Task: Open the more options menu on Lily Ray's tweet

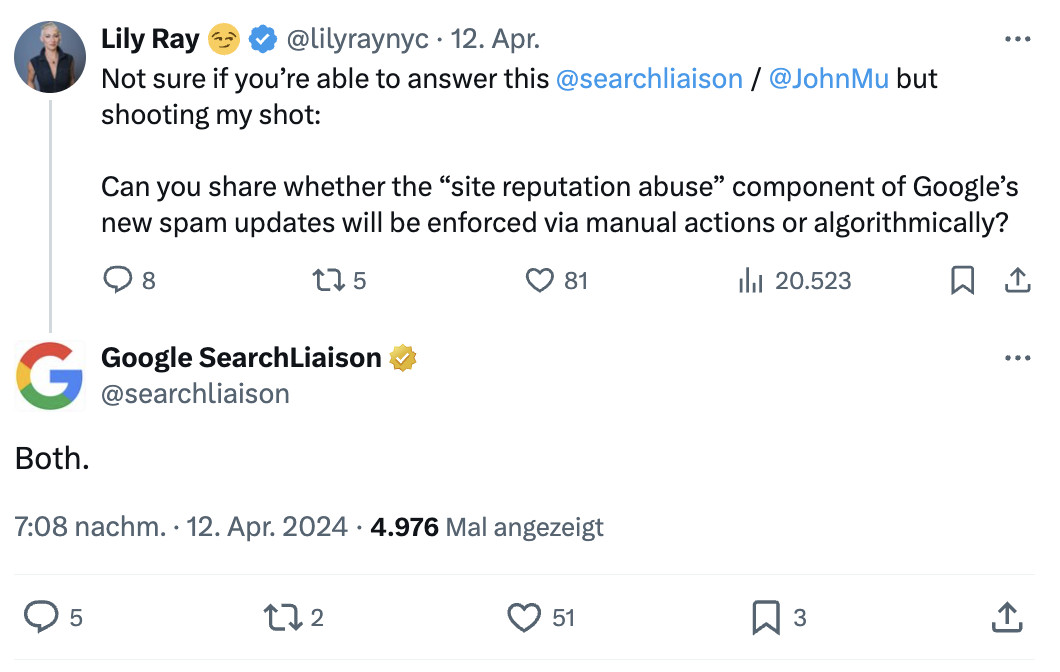Action: click(1018, 38)
